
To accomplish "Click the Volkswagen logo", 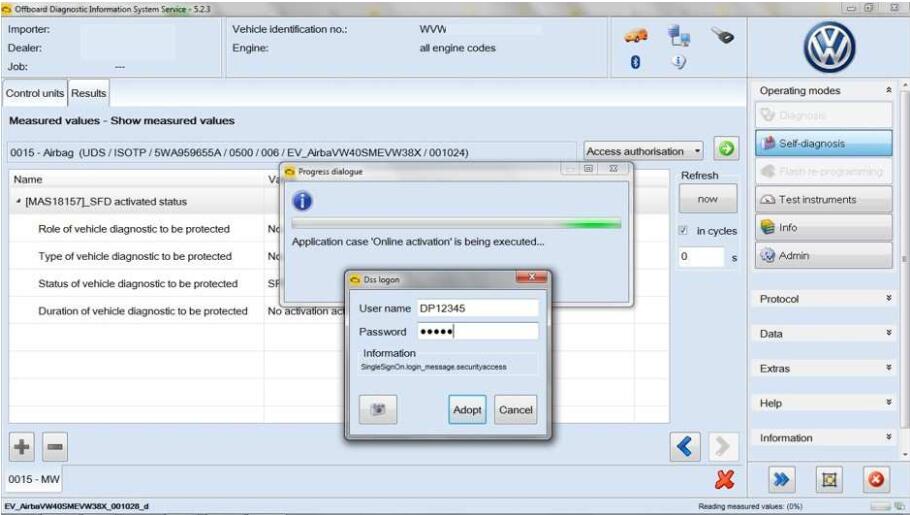I will point(829,48).
